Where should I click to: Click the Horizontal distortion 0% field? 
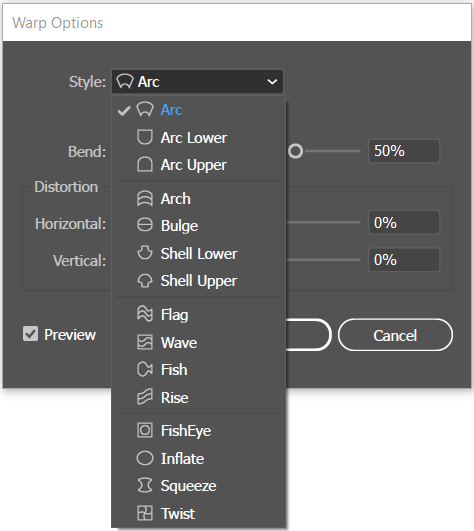point(404,222)
